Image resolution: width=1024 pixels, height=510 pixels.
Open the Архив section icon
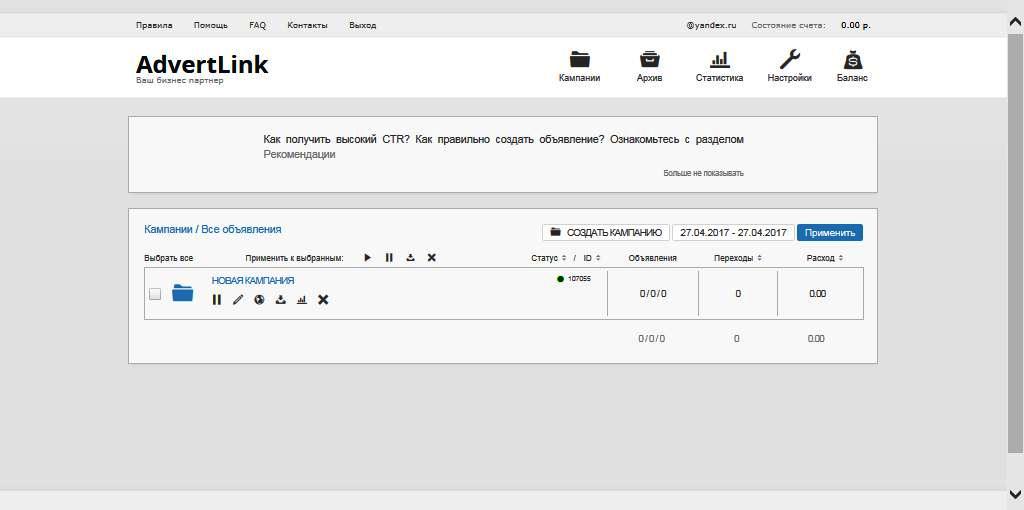point(649,59)
